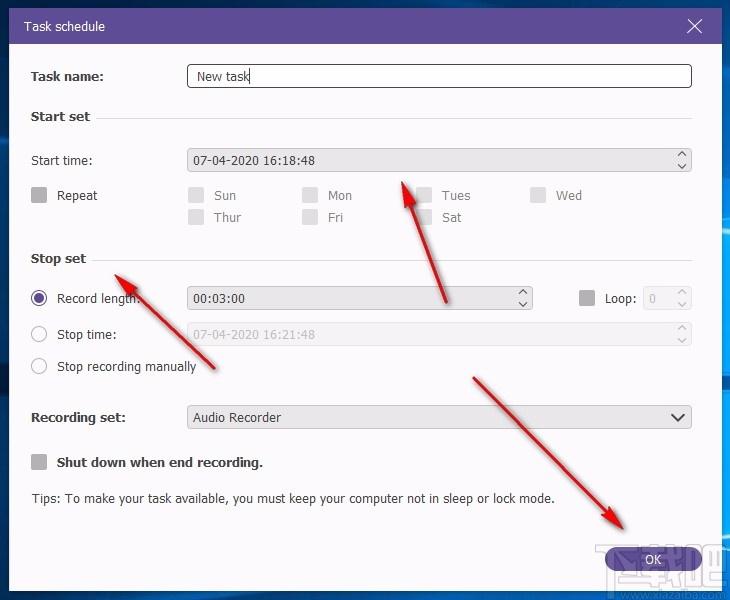Open the Recording set dropdown arrow
This screenshot has height=600, width=730.
[x=678, y=417]
